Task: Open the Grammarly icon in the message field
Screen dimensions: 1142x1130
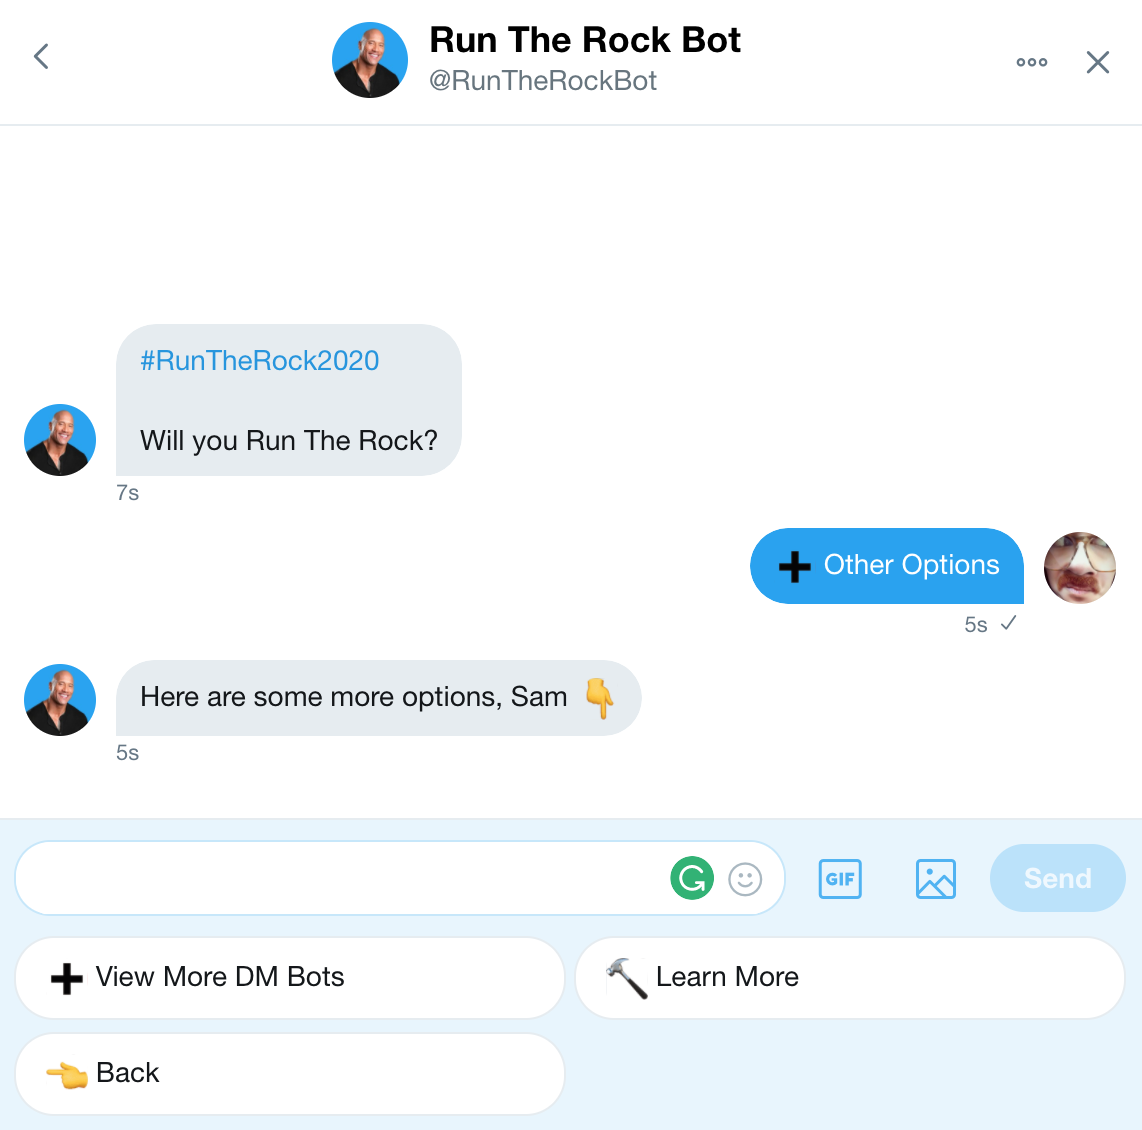Action: point(691,878)
